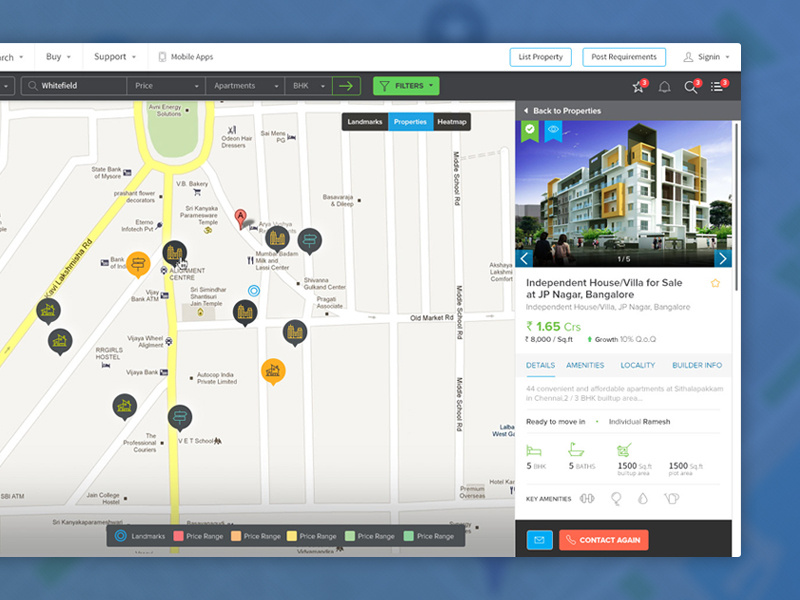
Task: Click the green verified badge on photo
Action: coord(530,131)
